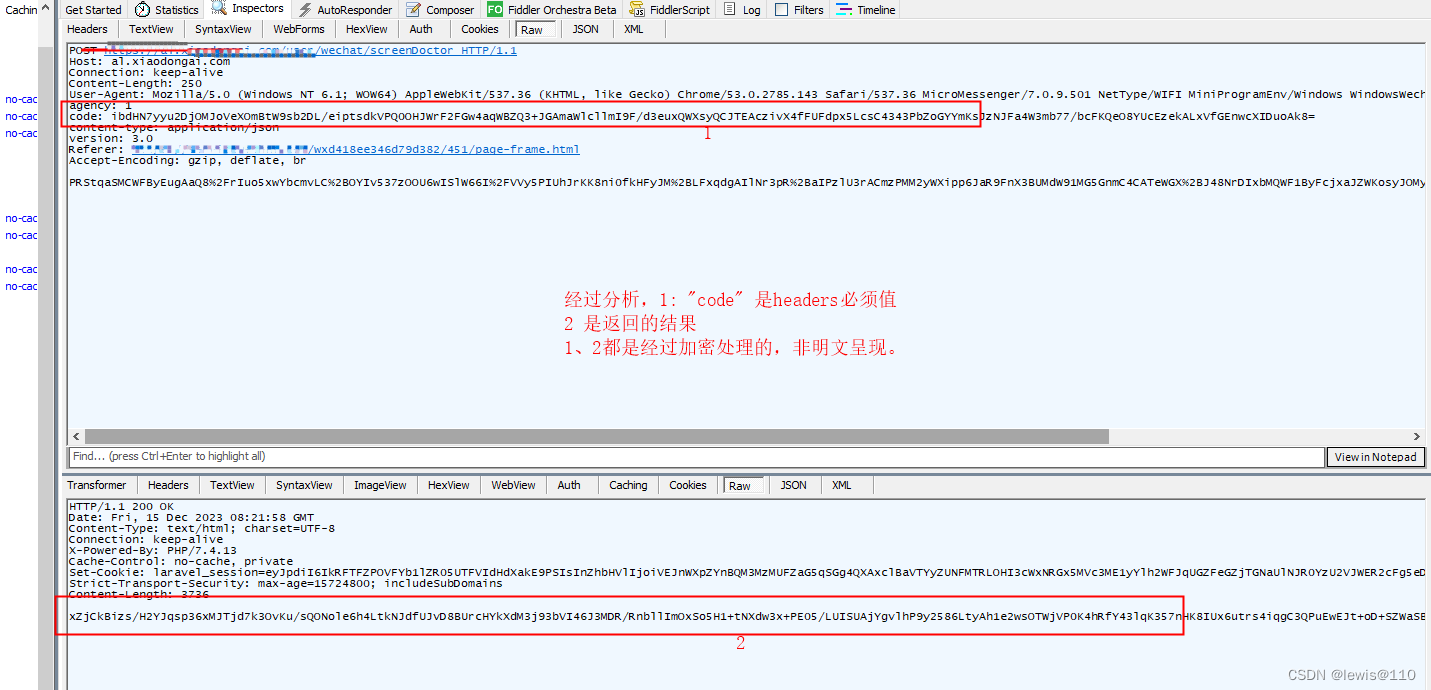Viewport: 1431px width, 690px height.
Task: Open the response HexView tab
Action: tap(448, 486)
